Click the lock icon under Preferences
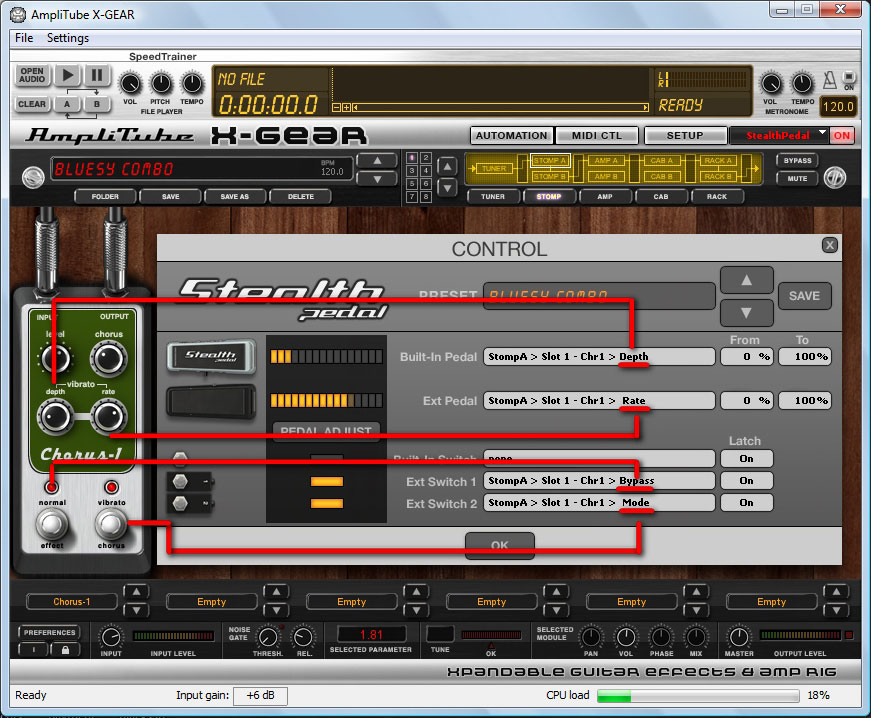The image size is (871, 718). [x=66, y=649]
